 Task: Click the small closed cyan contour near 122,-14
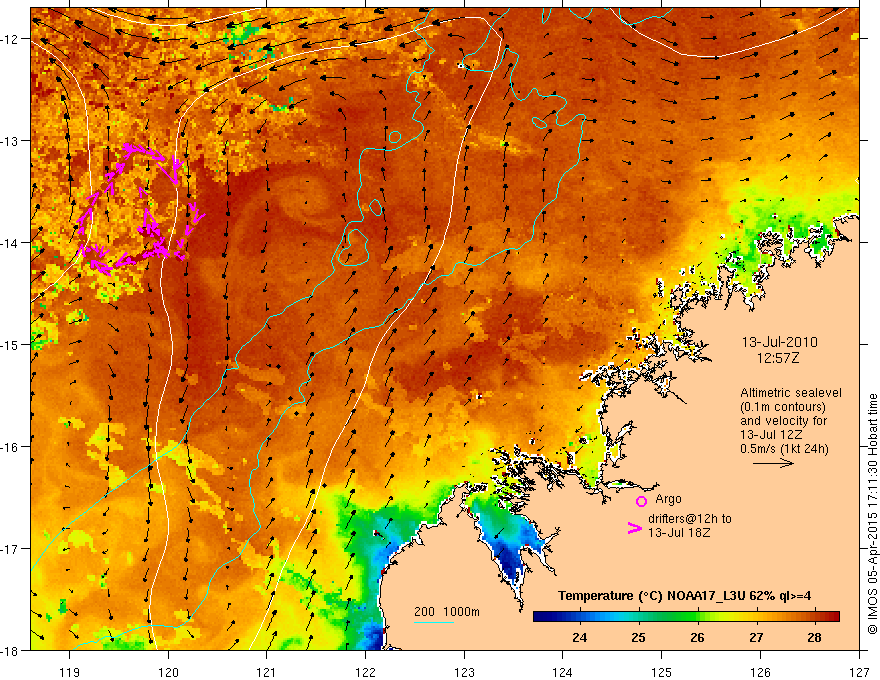coord(353,247)
